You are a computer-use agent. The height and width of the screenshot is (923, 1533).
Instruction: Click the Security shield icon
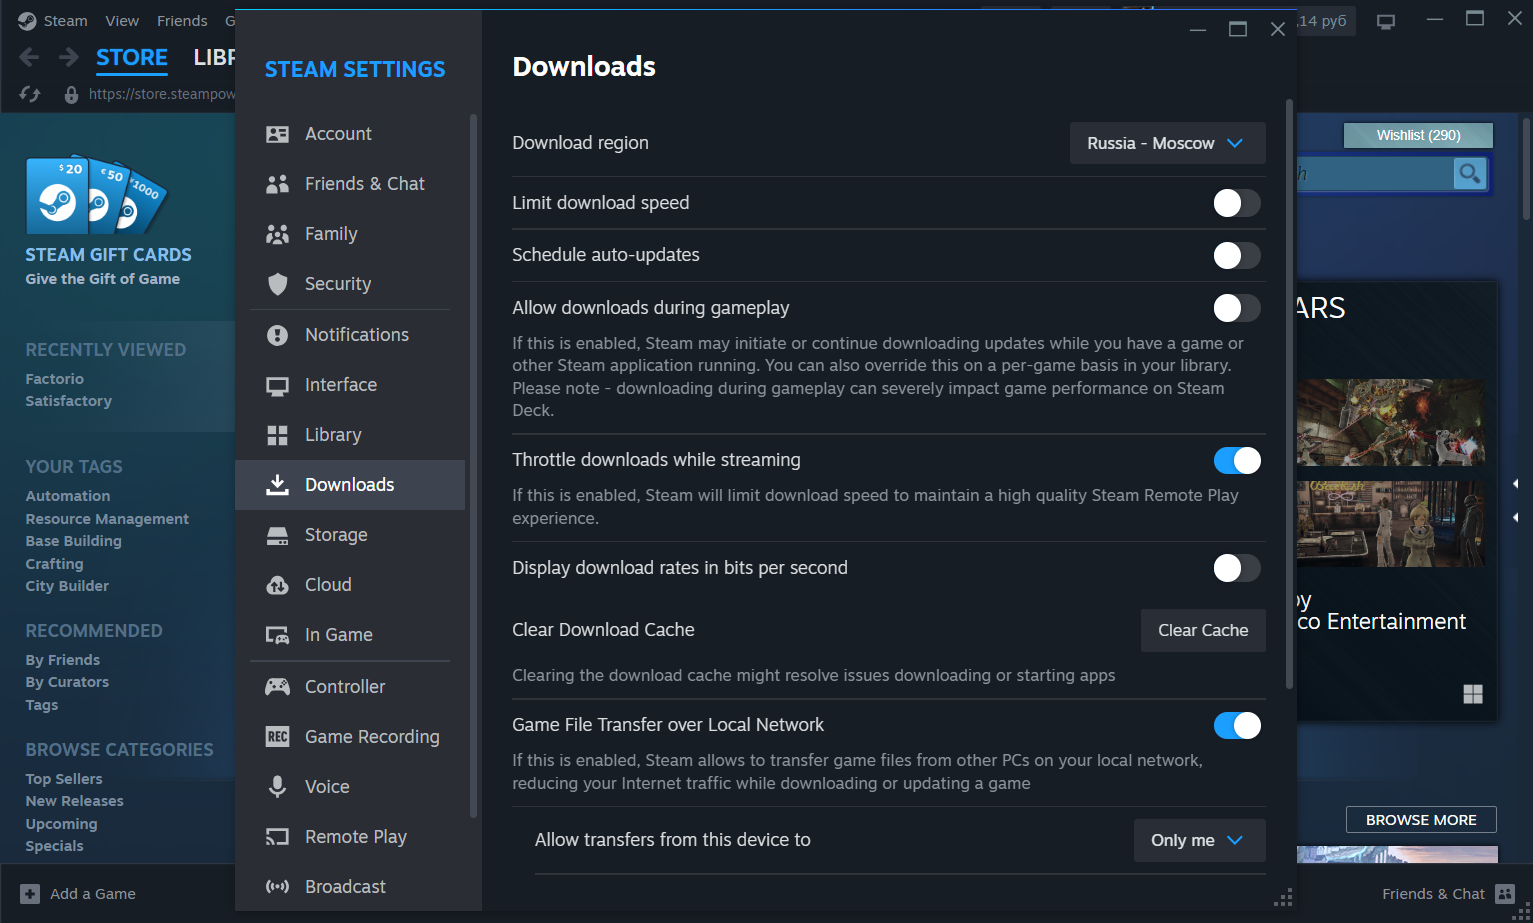pyautogui.click(x=277, y=284)
